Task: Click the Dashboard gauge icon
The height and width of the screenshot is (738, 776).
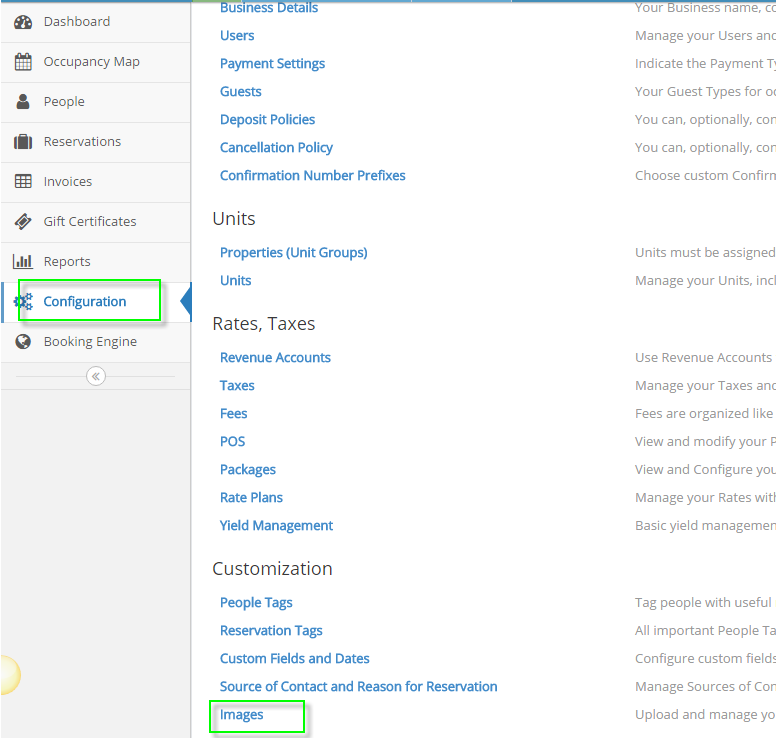Action: 23,22
